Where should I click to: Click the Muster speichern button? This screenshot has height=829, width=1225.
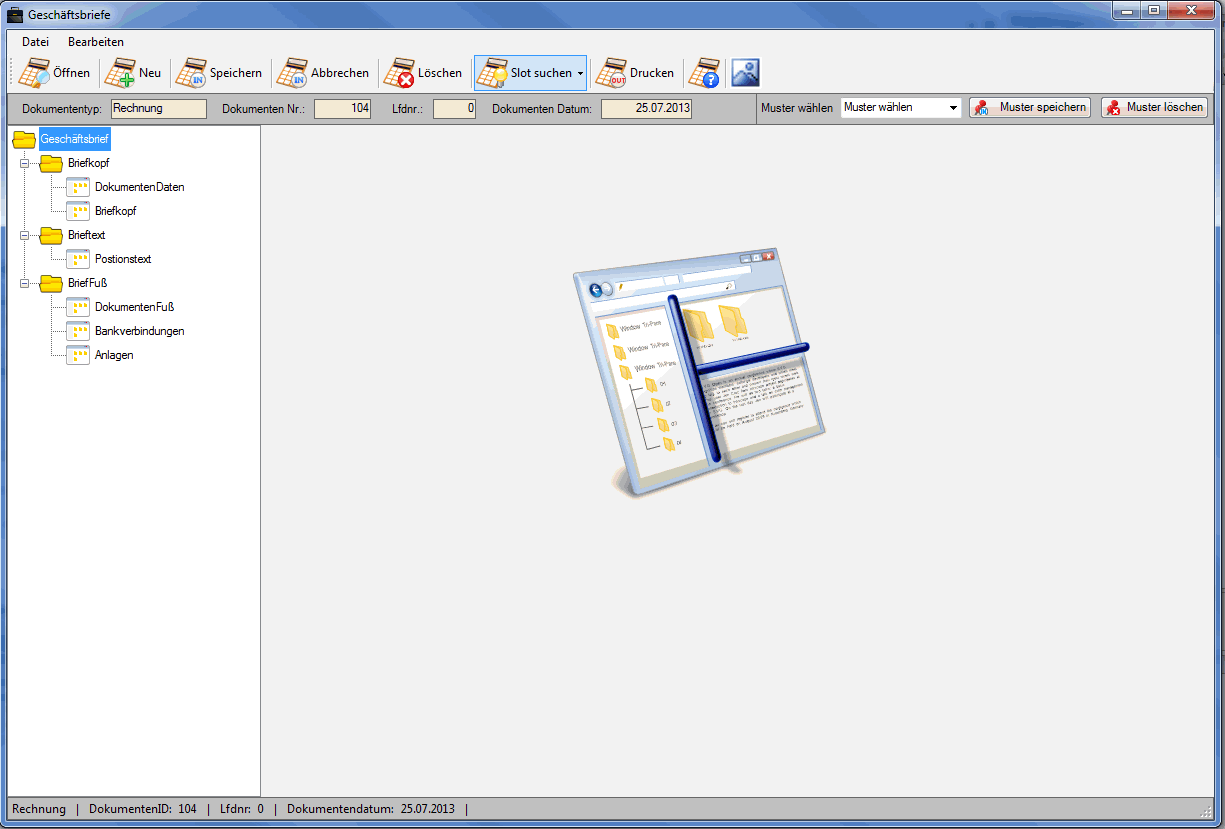coord(1030,108)
